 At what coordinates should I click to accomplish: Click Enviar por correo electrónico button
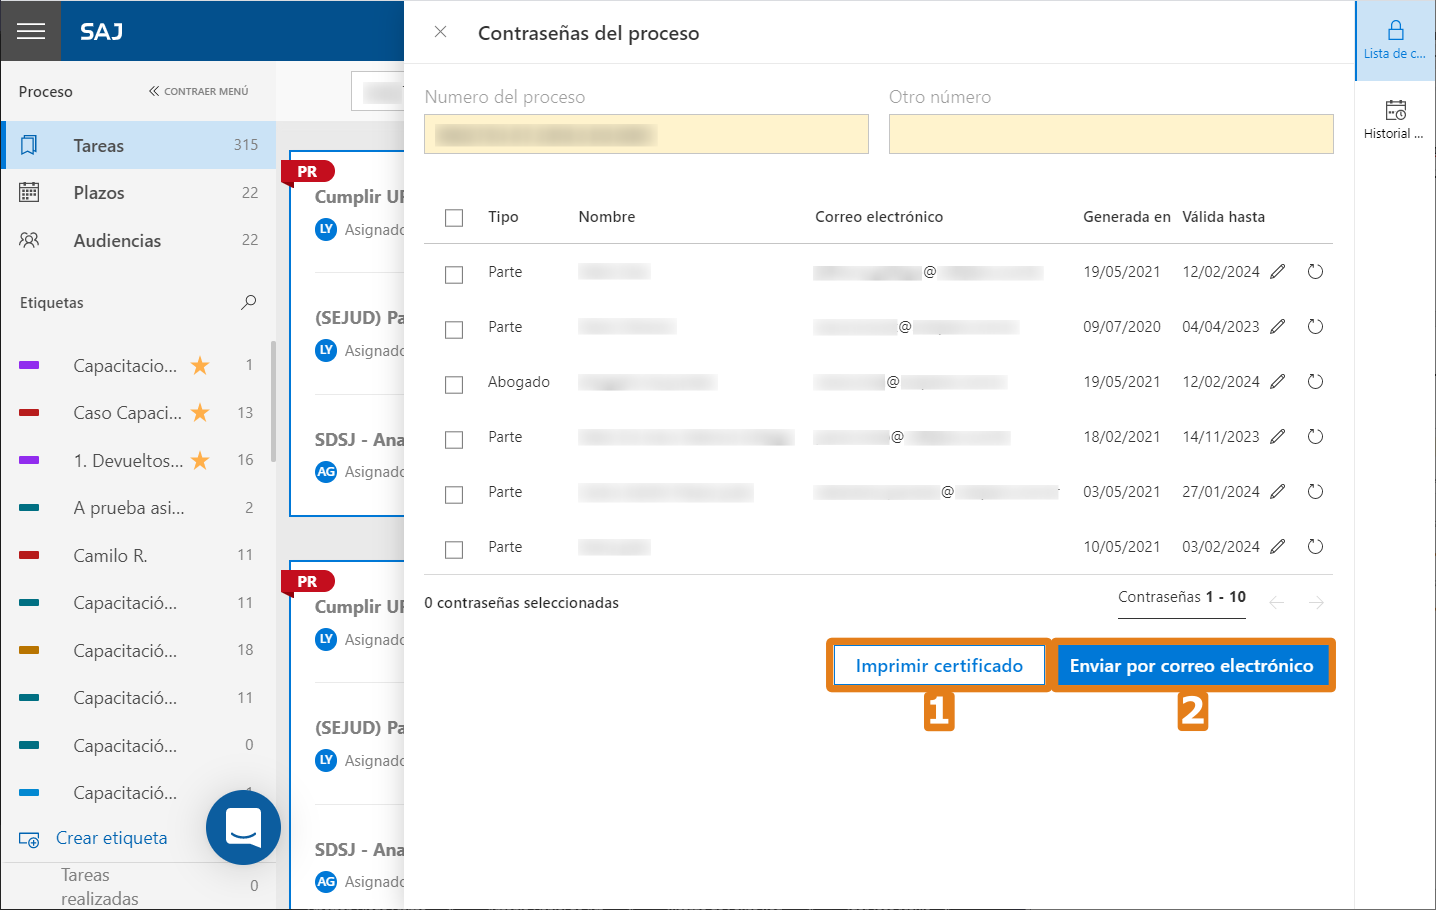click(1192, 666)
